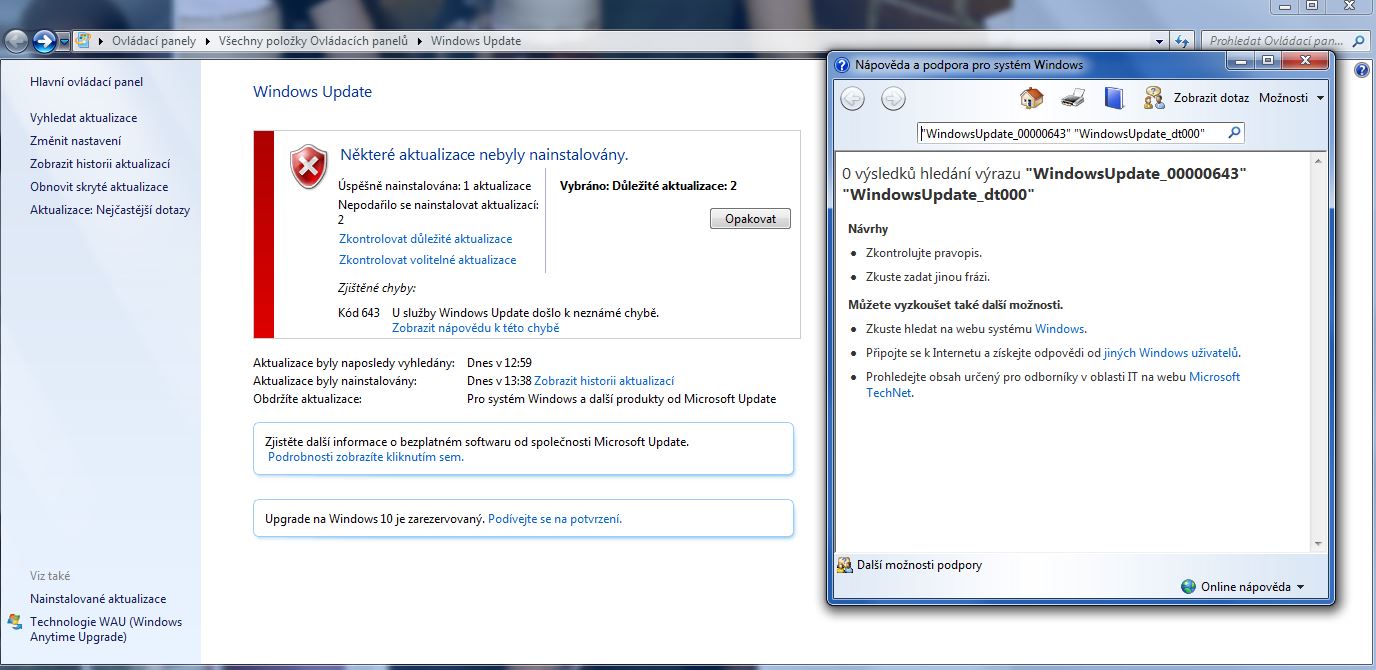Screen dimensions: 1376x670
Task: Go forward in Help window
Action: [893, 98]
